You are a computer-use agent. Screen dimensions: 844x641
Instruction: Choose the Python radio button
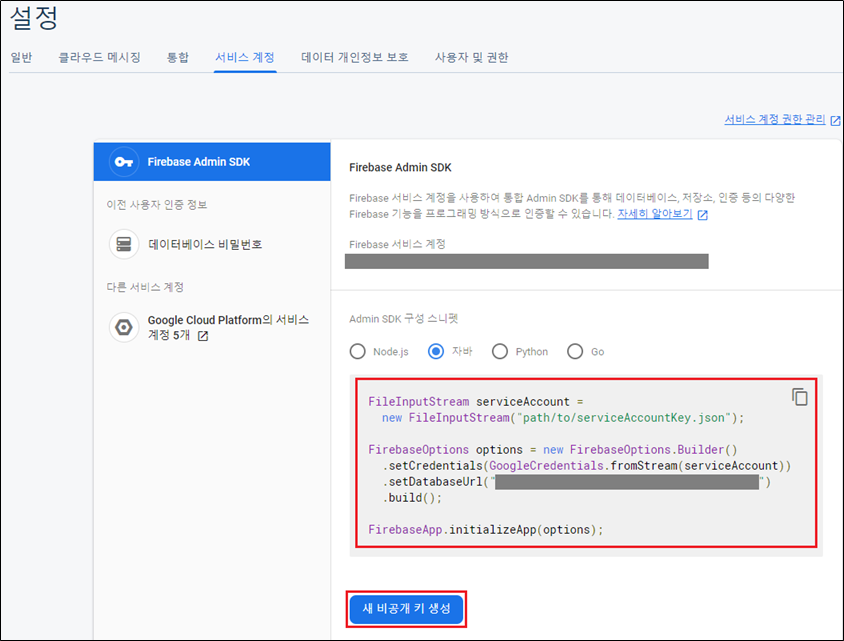(500, 351)
